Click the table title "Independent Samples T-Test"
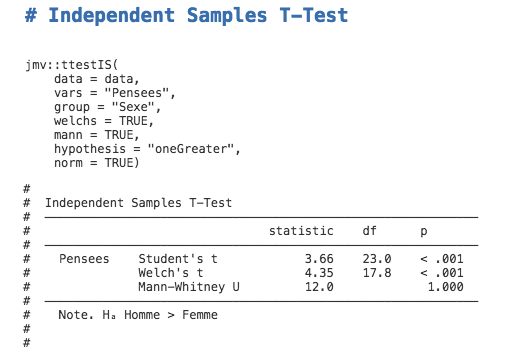This screenshot has height=360, width=508. [x=138, y=203]
